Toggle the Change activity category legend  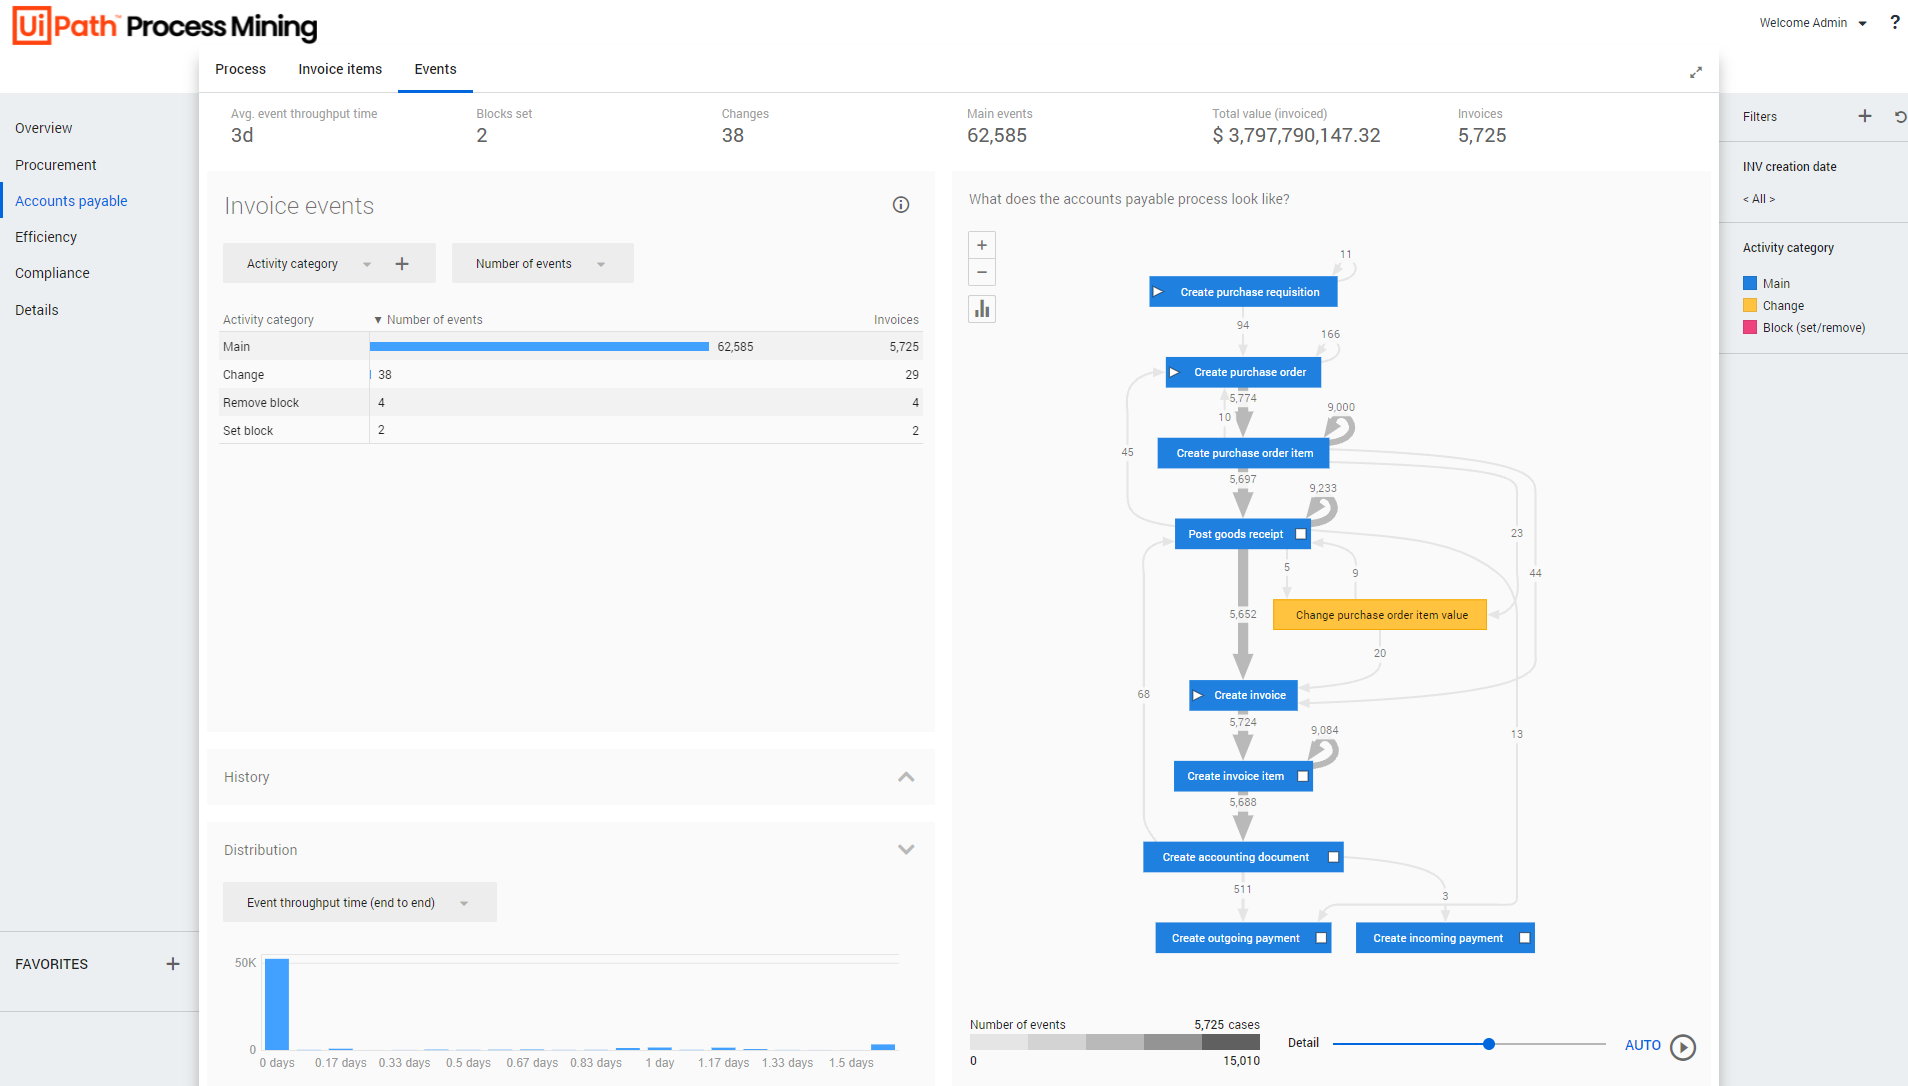[1774, 306]
